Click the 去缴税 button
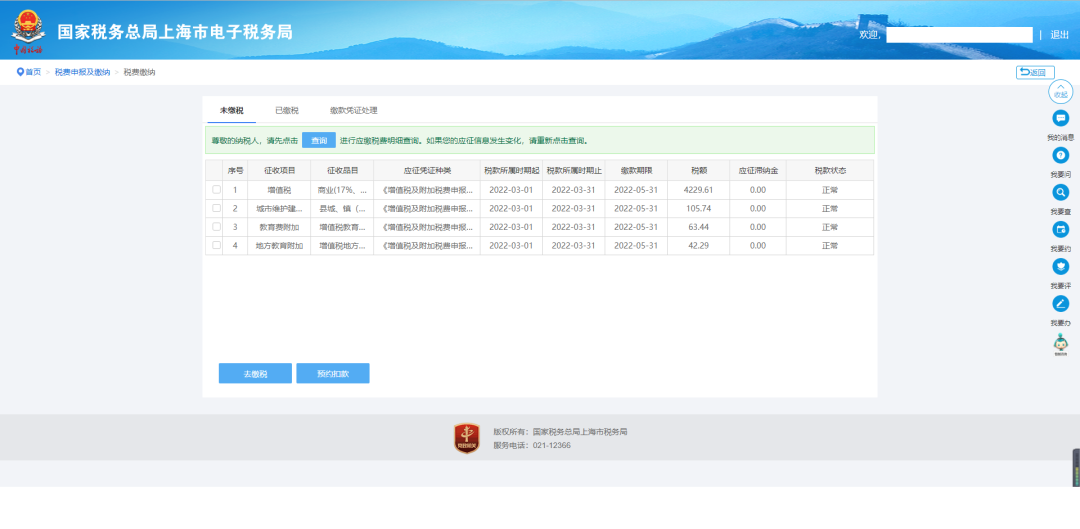The height and width of the screenshot is (529, 1080). click(256, 373)
